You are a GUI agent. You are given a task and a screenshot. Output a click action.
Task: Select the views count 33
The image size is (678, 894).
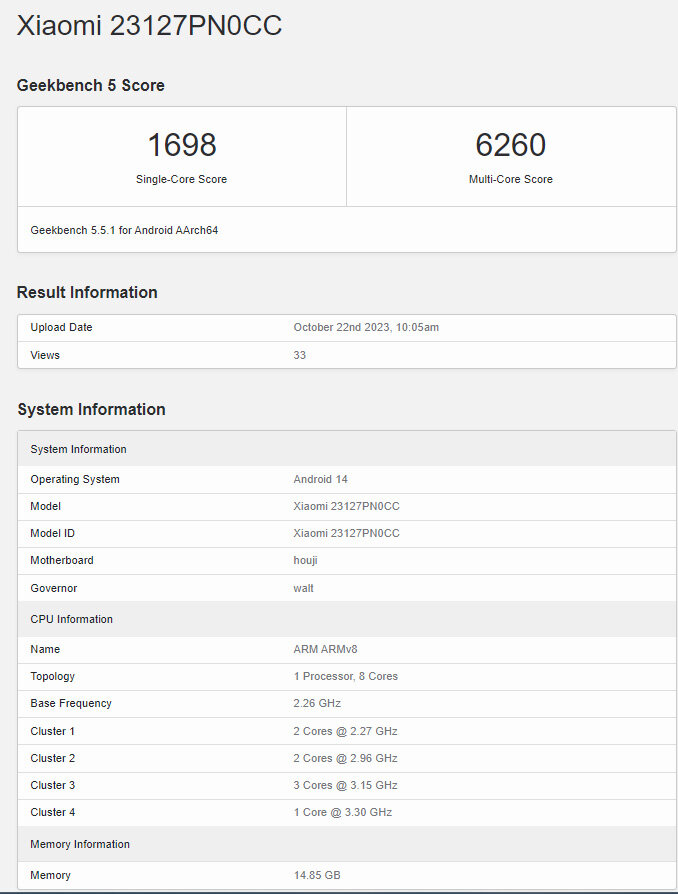pos(299,355)
